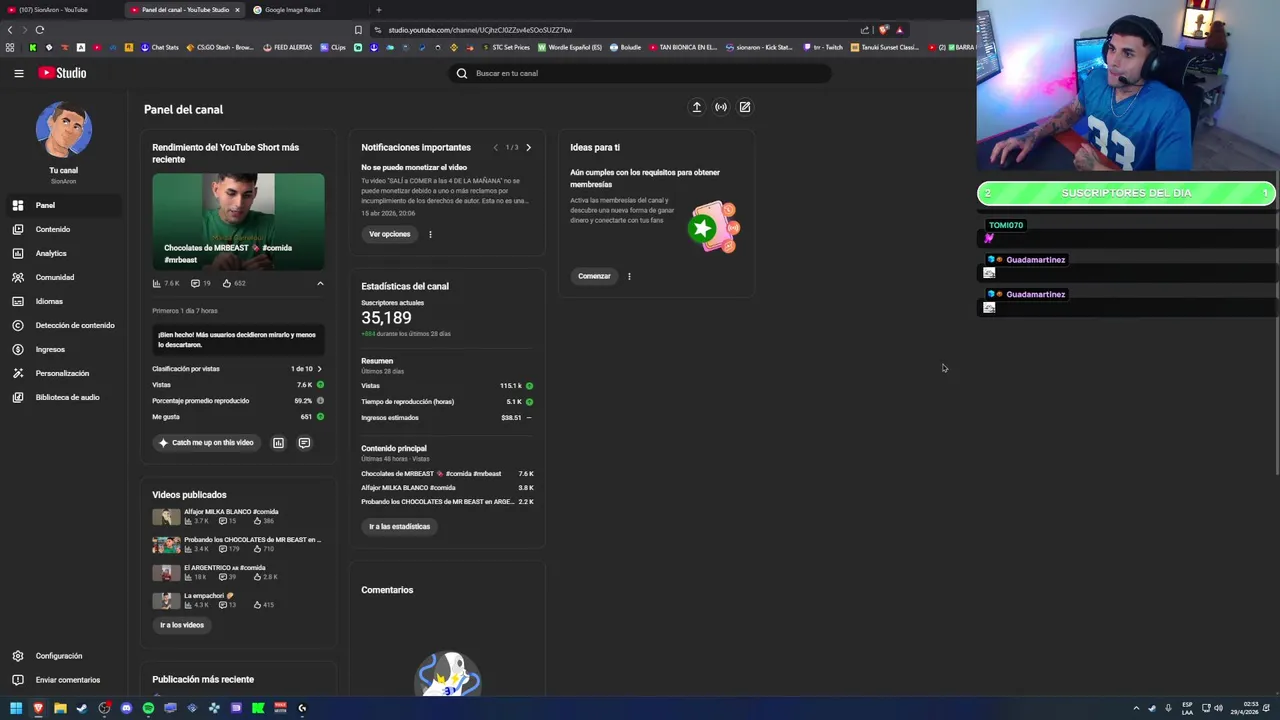Click the 652 likes thumbs-up icon

(227, 283)
